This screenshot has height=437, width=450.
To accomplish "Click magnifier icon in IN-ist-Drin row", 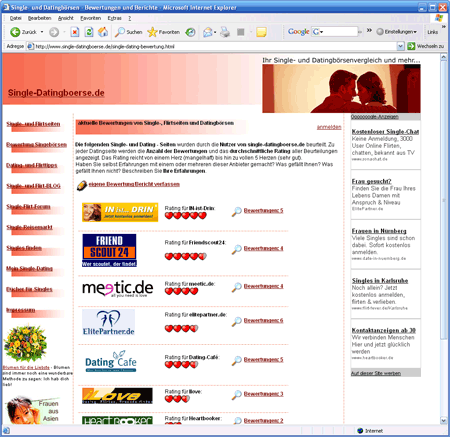I will click(x=236, y=211).
